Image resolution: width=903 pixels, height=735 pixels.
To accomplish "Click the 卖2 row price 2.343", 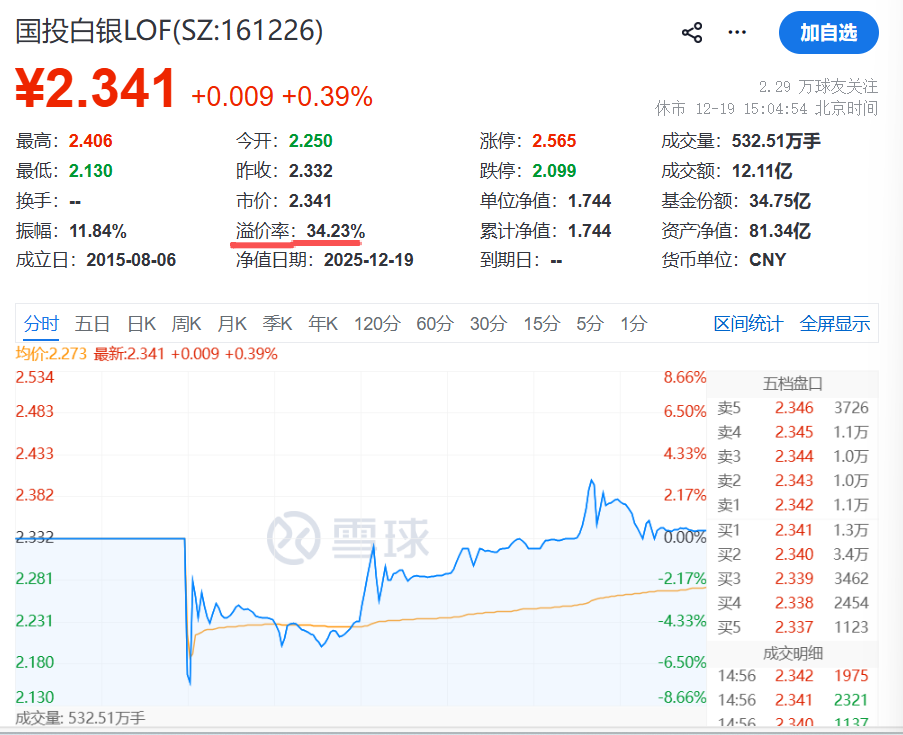I will pyautogui.click(x=794, y=480).
